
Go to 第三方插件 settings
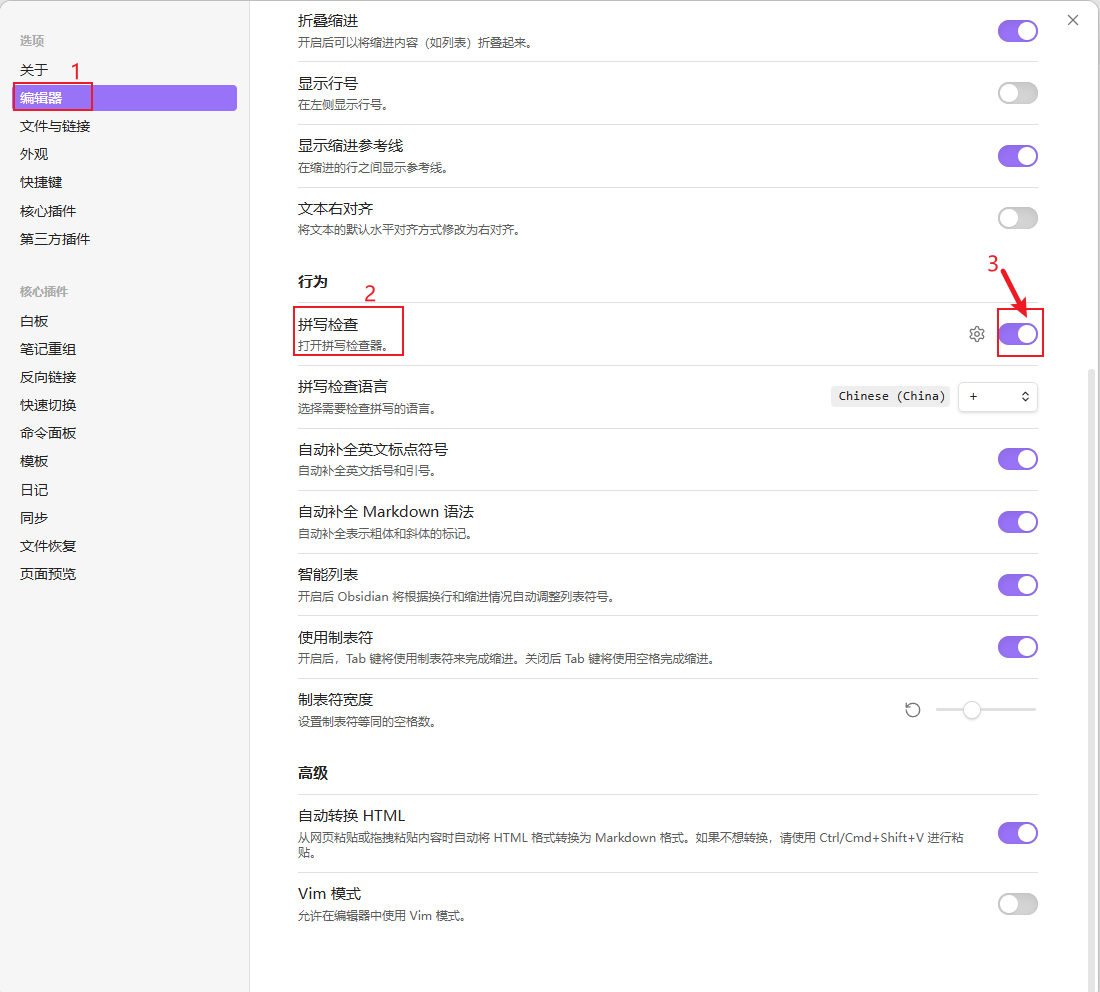click(55, 239)
